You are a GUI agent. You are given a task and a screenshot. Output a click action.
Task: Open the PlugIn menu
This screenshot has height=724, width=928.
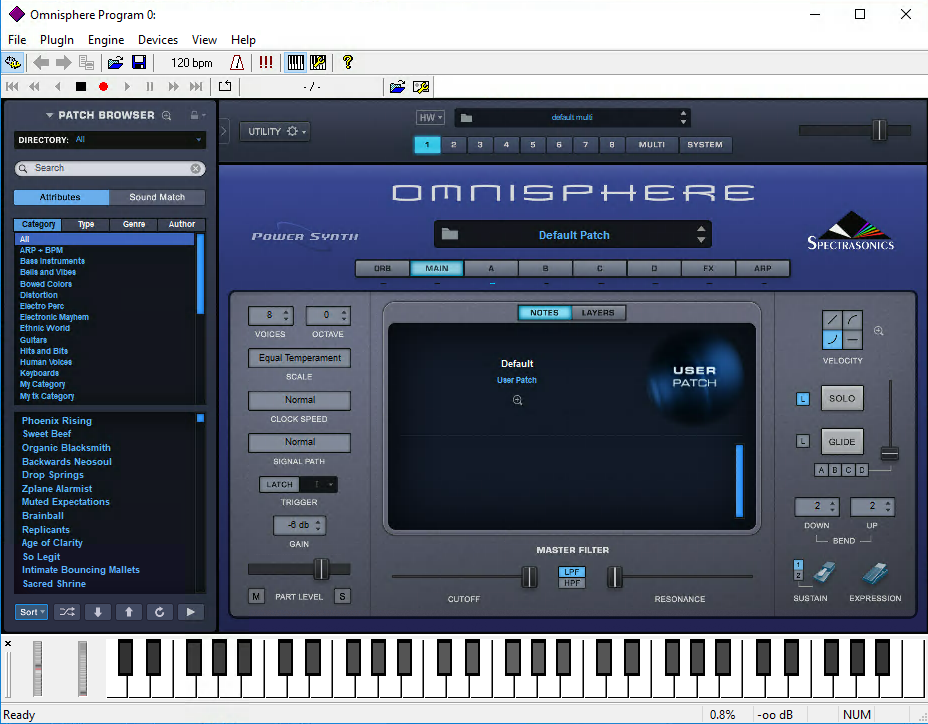[57, 40]
